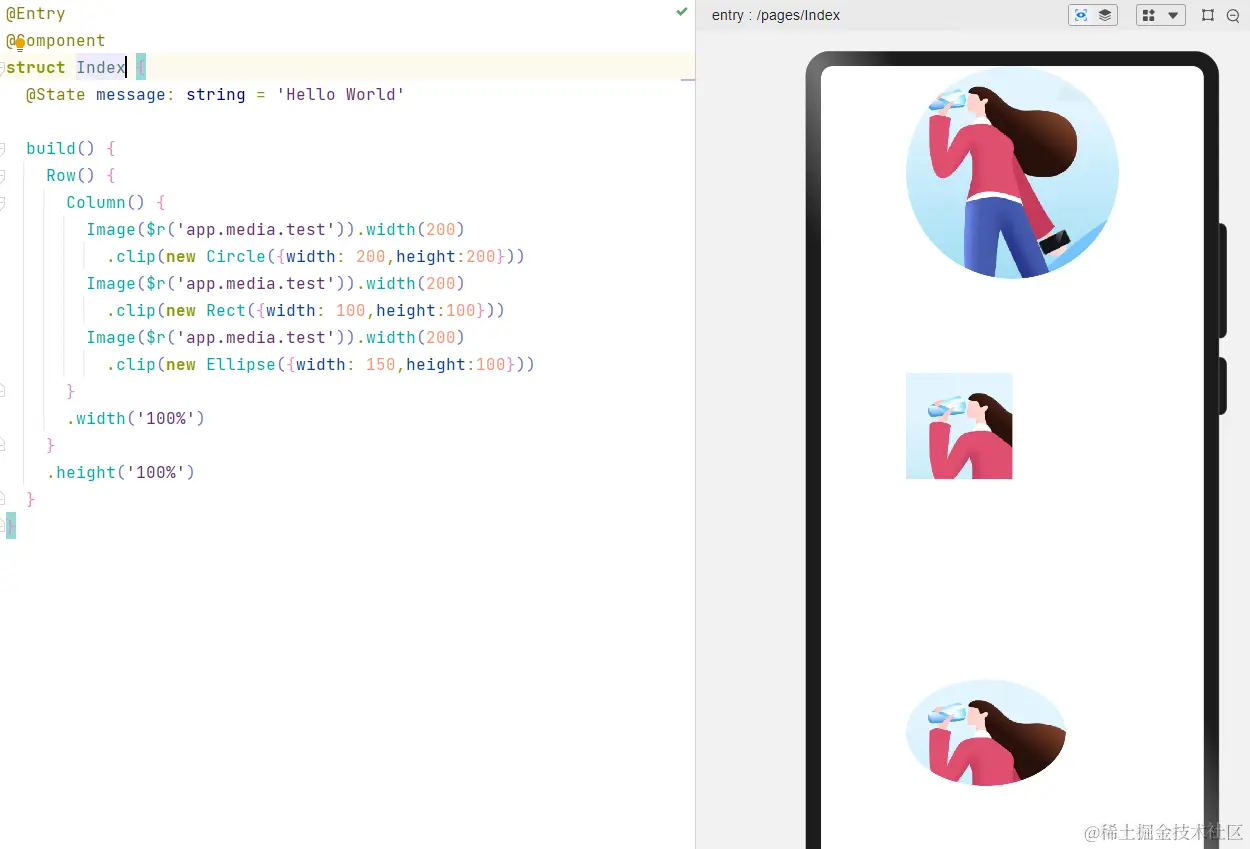Click the yellow lightbulb hint on @Component
Image resolution: width=1250 pixels, height=849 pixels.
(x=19, y=43)
